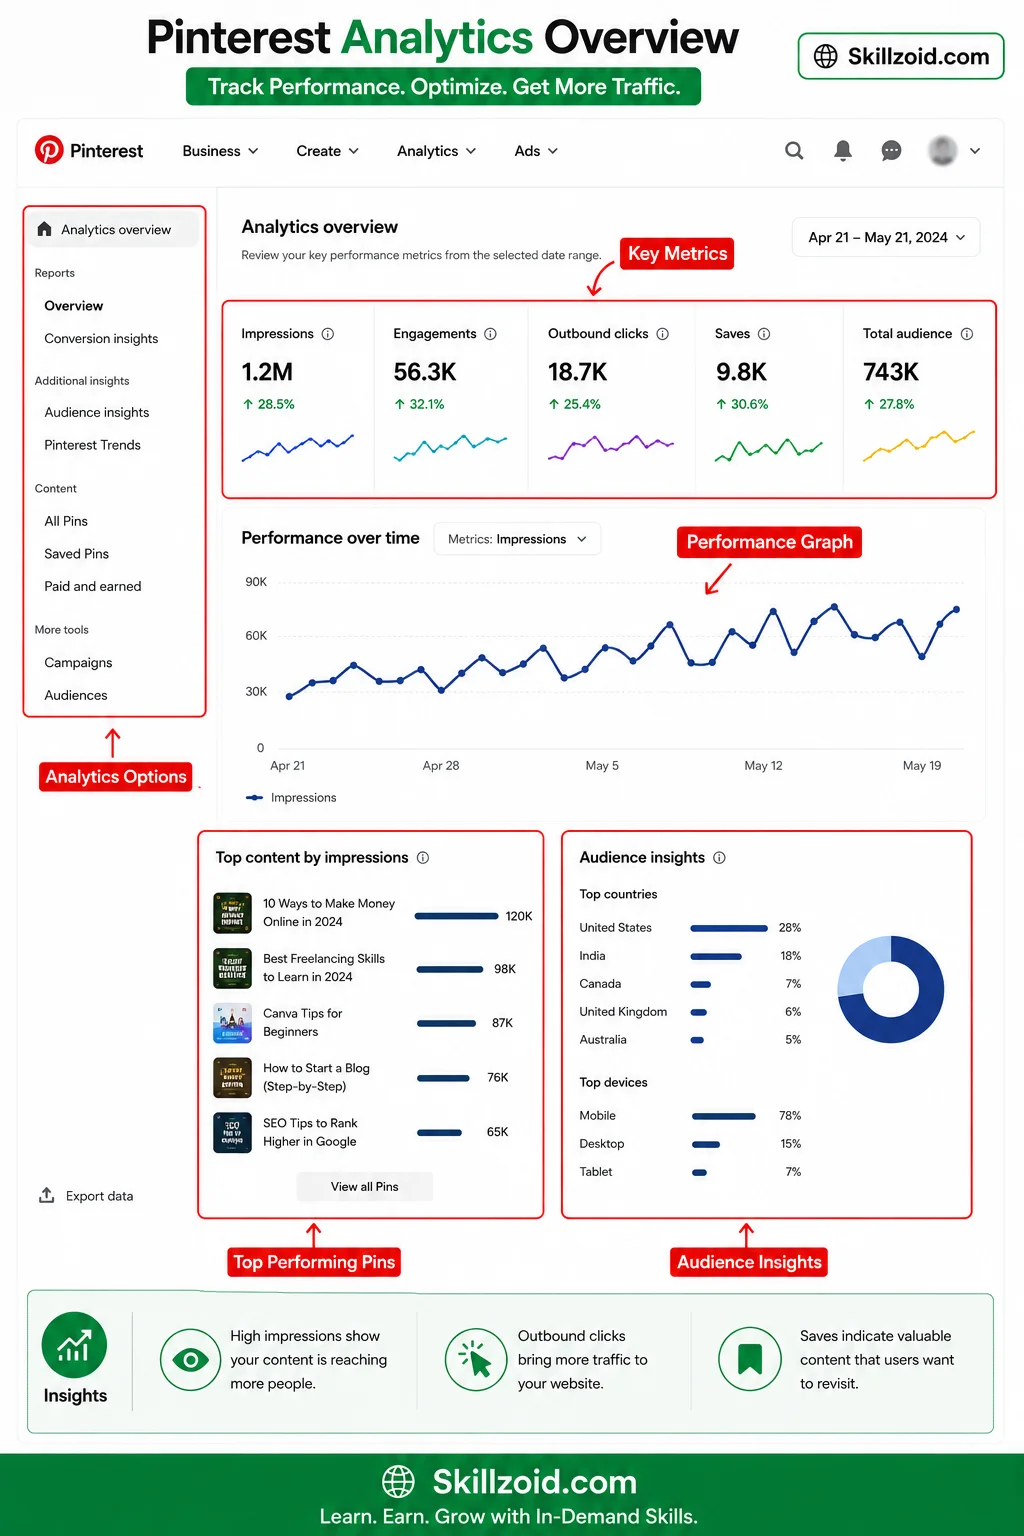Click the Outbound clicks 18.7K value
The height and width of the screenshot is (1536, 1024).
click(x=578, y=372)
